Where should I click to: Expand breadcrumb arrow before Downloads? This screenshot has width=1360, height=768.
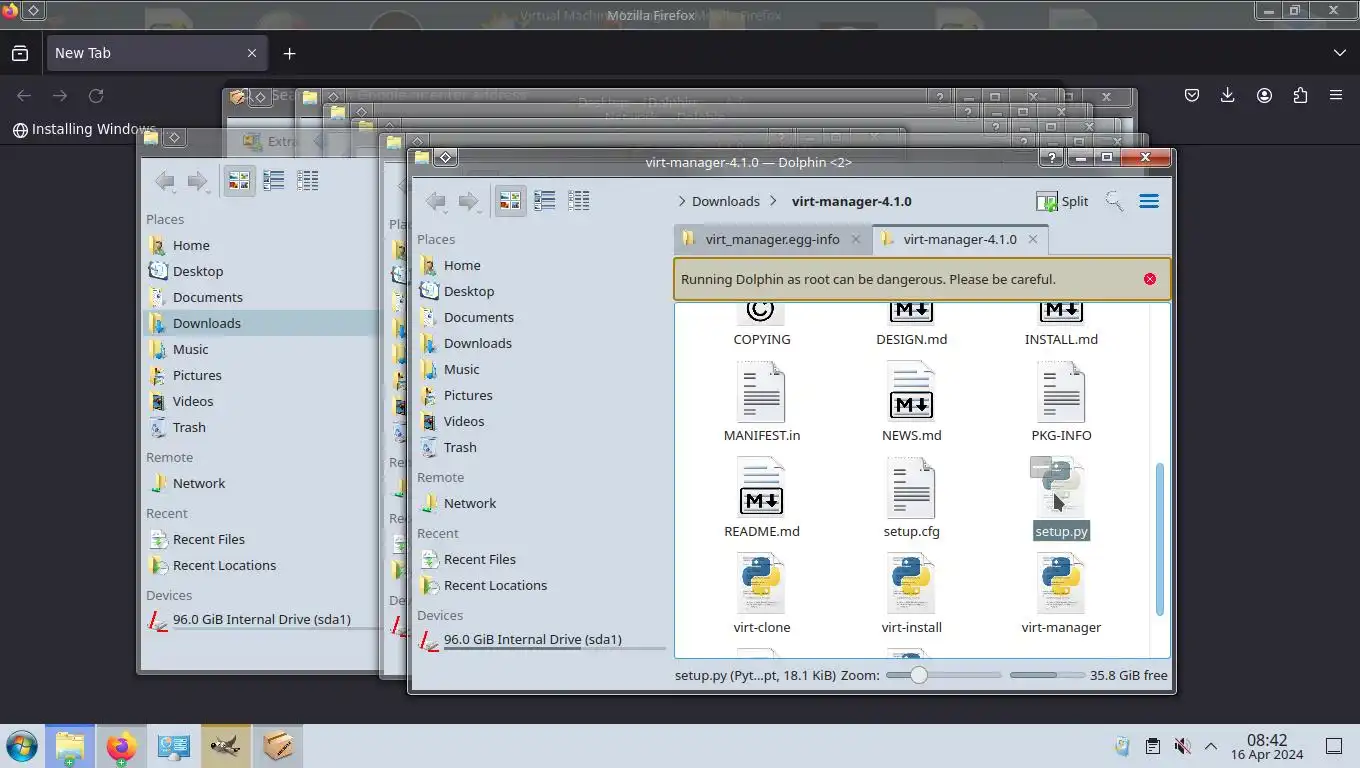tap(682, 201)
